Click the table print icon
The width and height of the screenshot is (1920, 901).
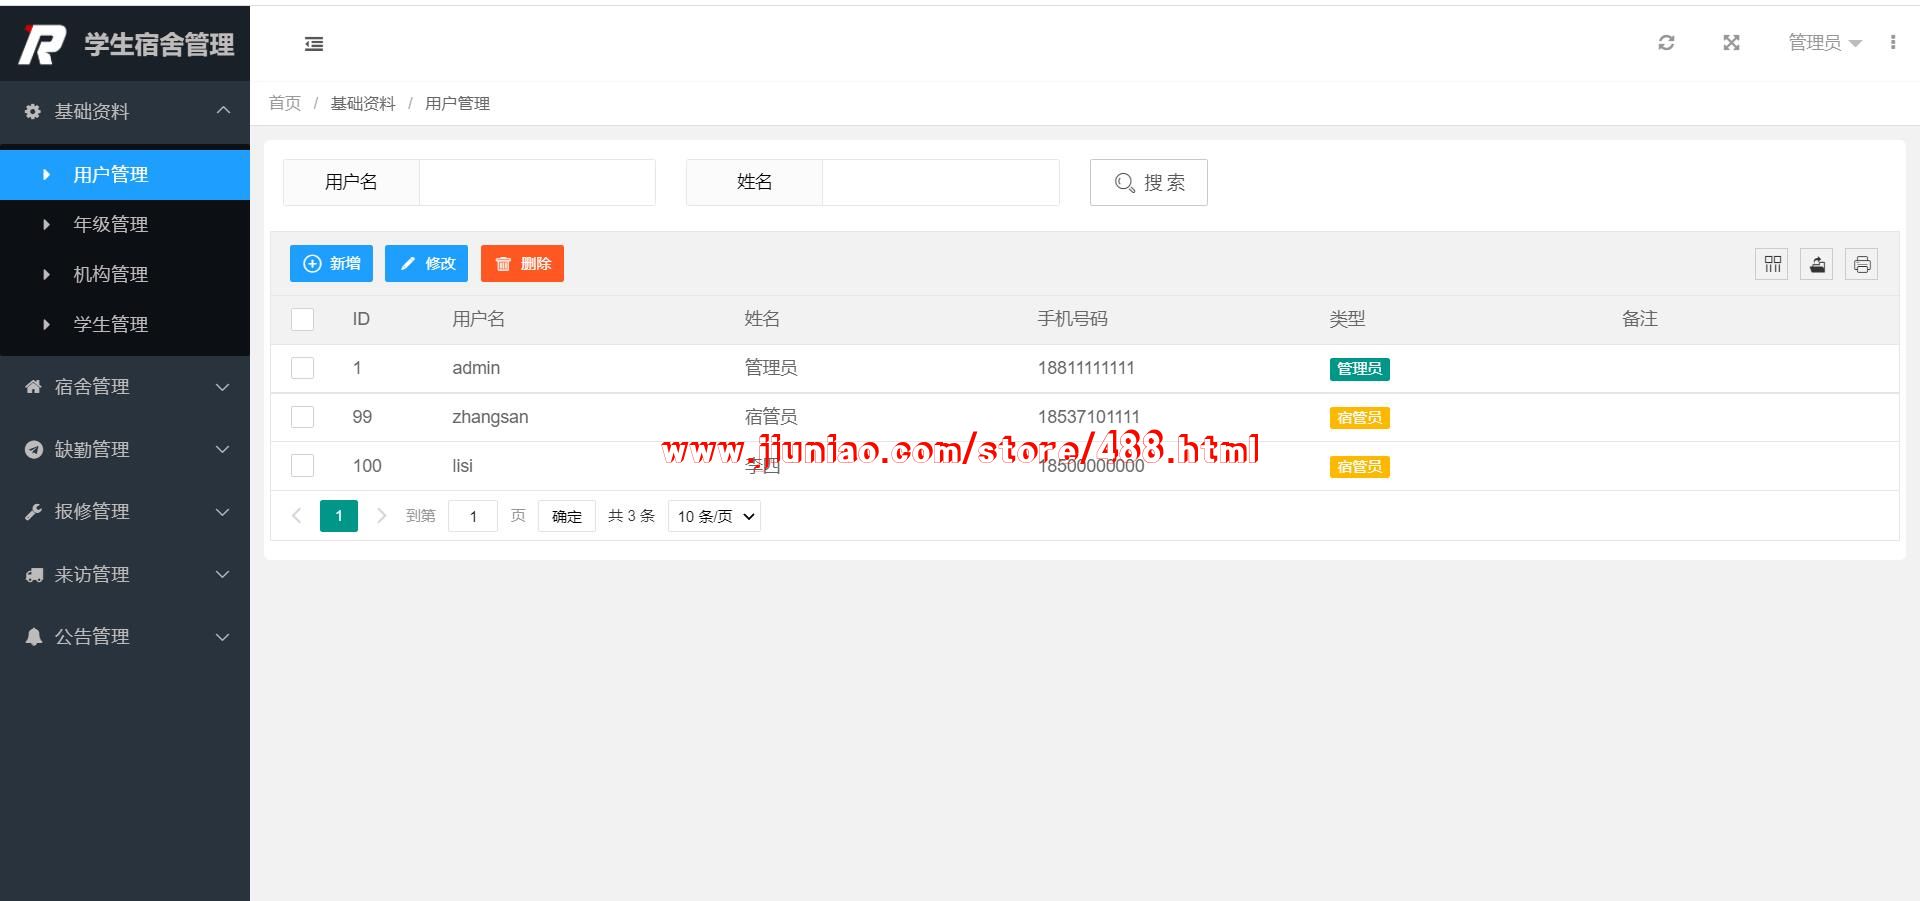1862,264
